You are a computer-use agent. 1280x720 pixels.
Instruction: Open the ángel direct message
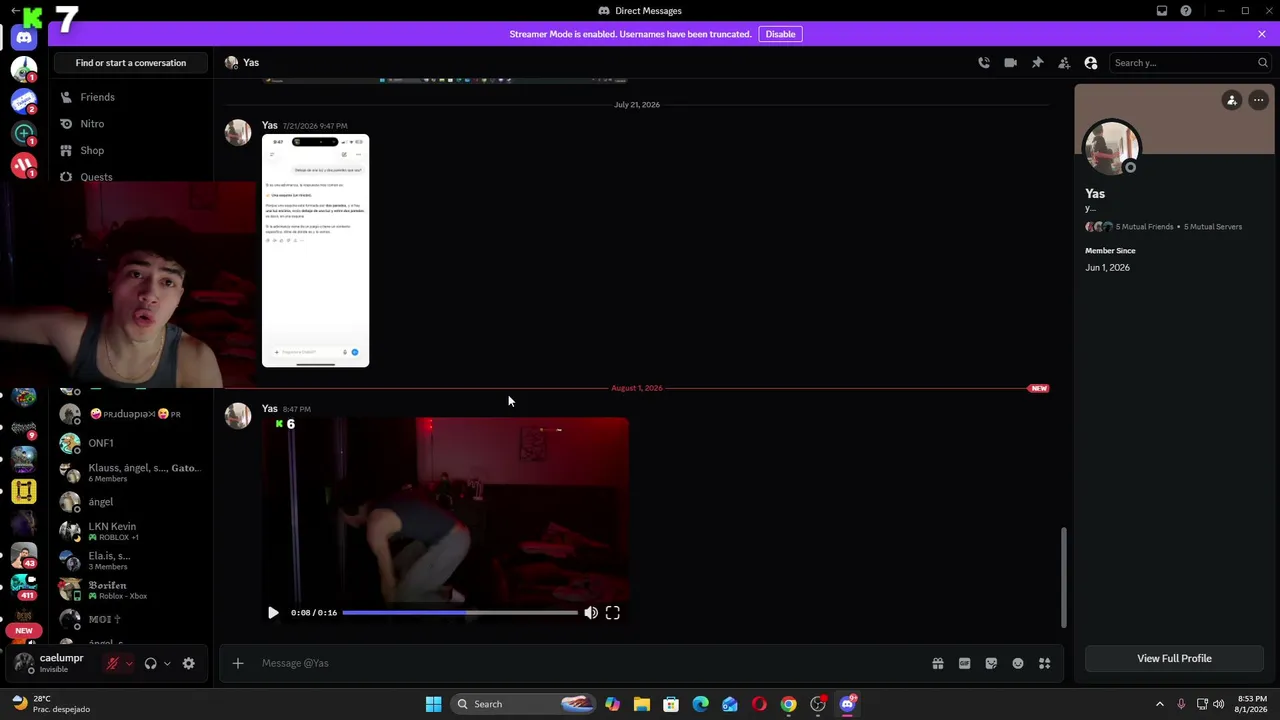(x=132, y=502)
